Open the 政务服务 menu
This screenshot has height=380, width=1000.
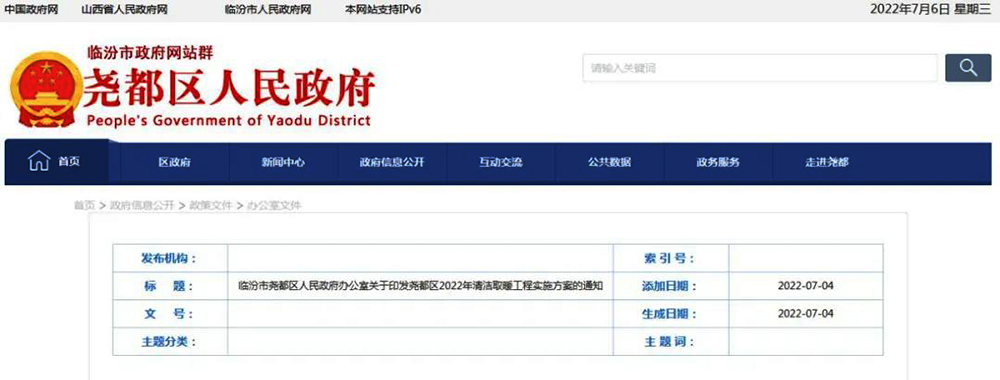pyautogui.click(x=718, y=162)
